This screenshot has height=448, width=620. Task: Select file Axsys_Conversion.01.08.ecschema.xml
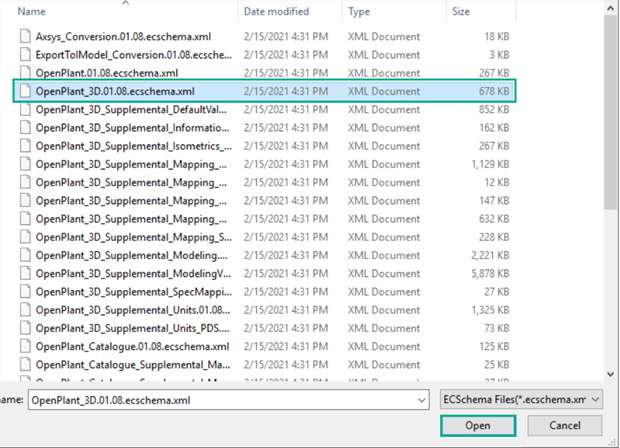123,36
